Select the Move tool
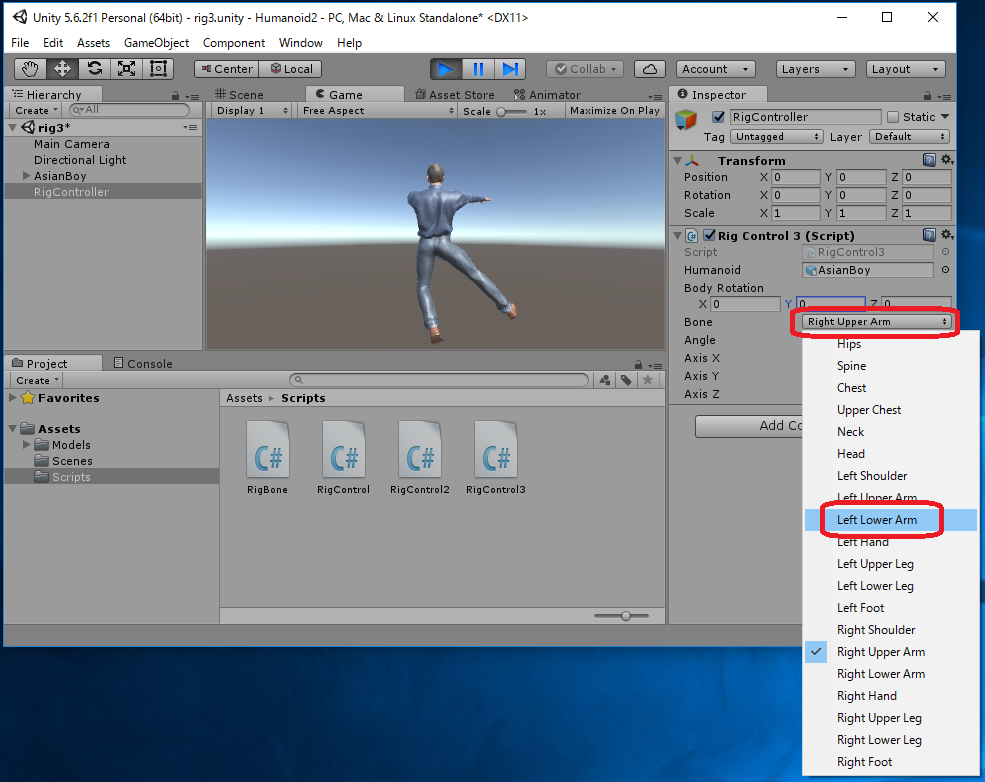985x782 pixels. pyautogui.click(x=62, y=69)
